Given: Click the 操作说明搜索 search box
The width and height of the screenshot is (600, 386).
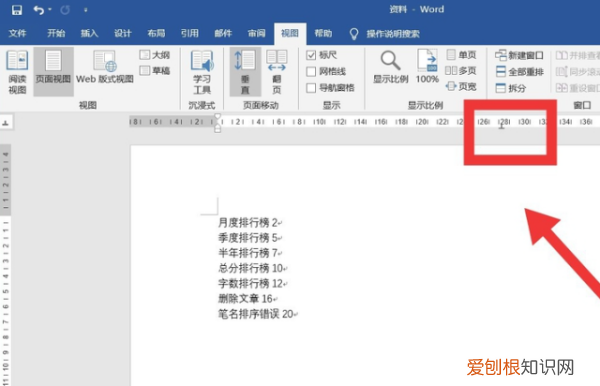Looking at the screenshot, I should coord(393,34).
